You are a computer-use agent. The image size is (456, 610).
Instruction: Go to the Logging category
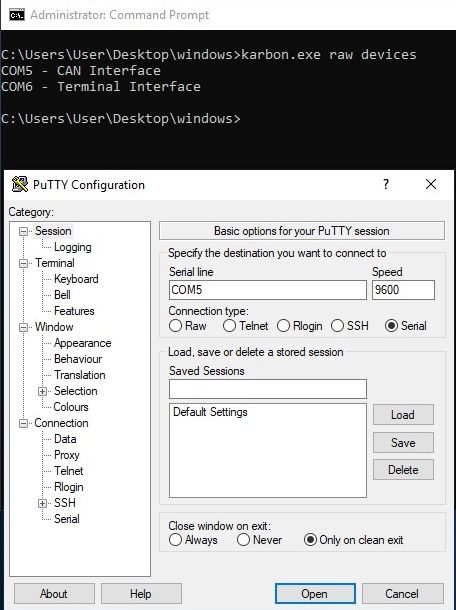pos(73,247)
